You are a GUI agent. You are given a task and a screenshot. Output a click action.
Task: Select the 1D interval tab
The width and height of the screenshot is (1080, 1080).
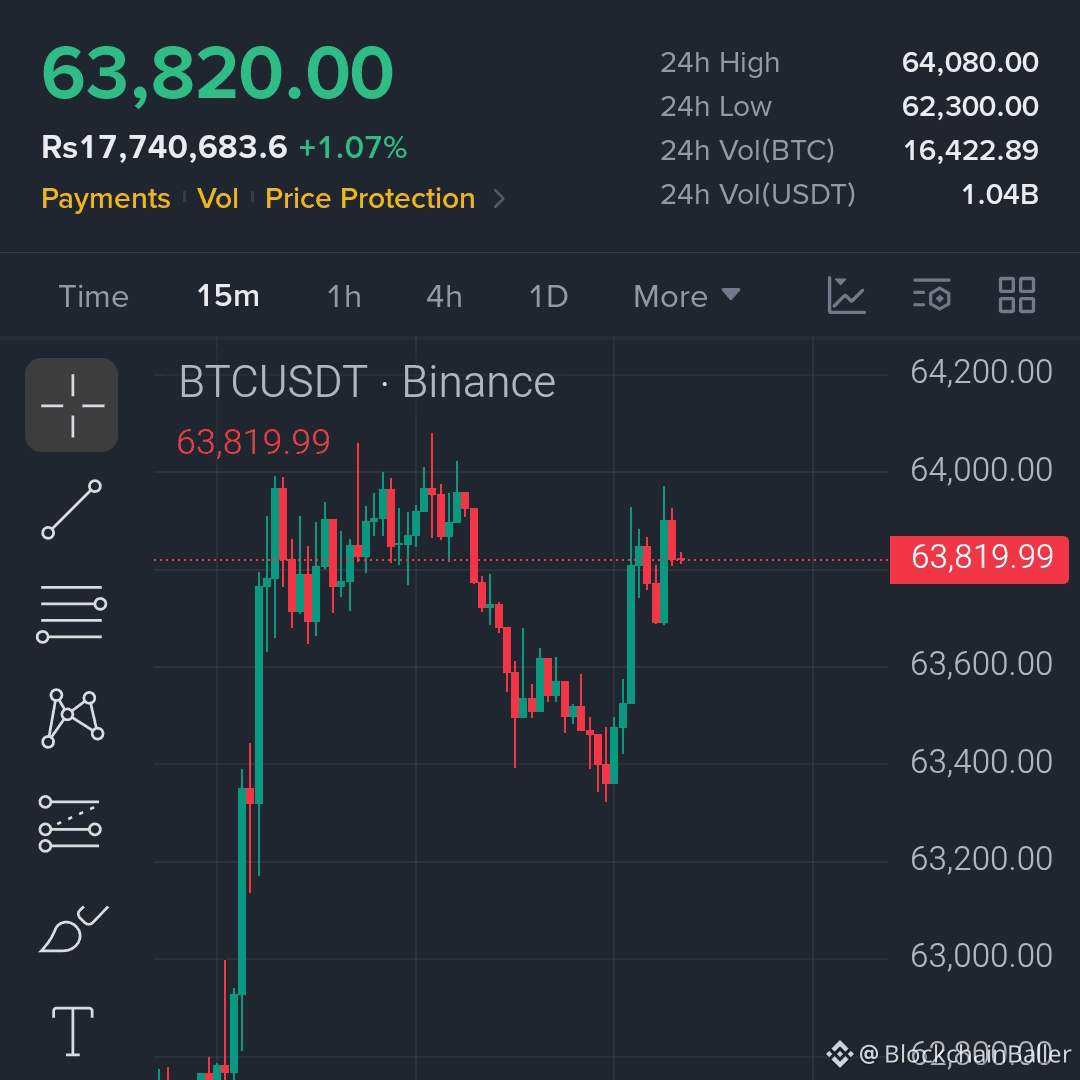(548, 297)
